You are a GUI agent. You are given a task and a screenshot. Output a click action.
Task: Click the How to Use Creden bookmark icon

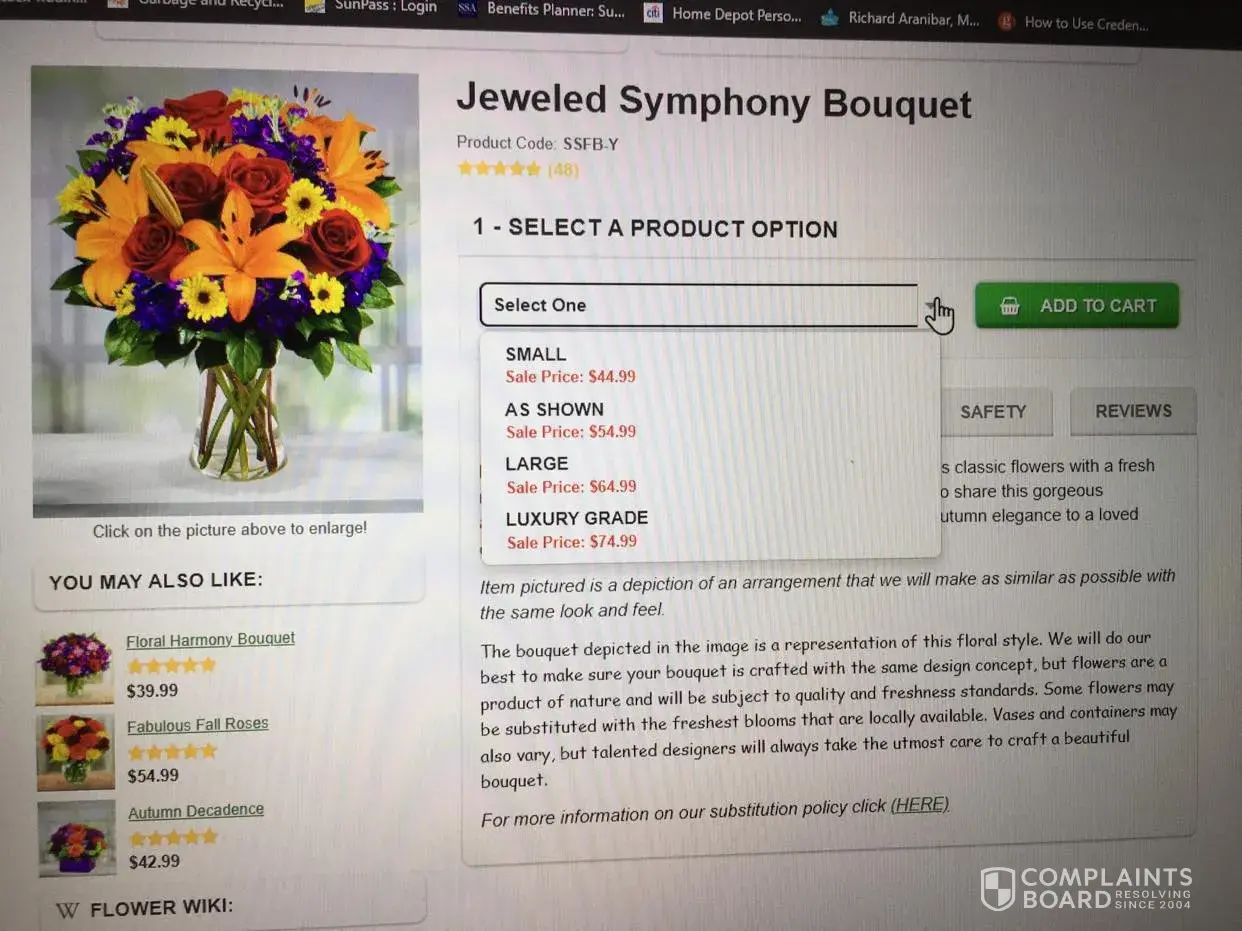point(1006,22)
